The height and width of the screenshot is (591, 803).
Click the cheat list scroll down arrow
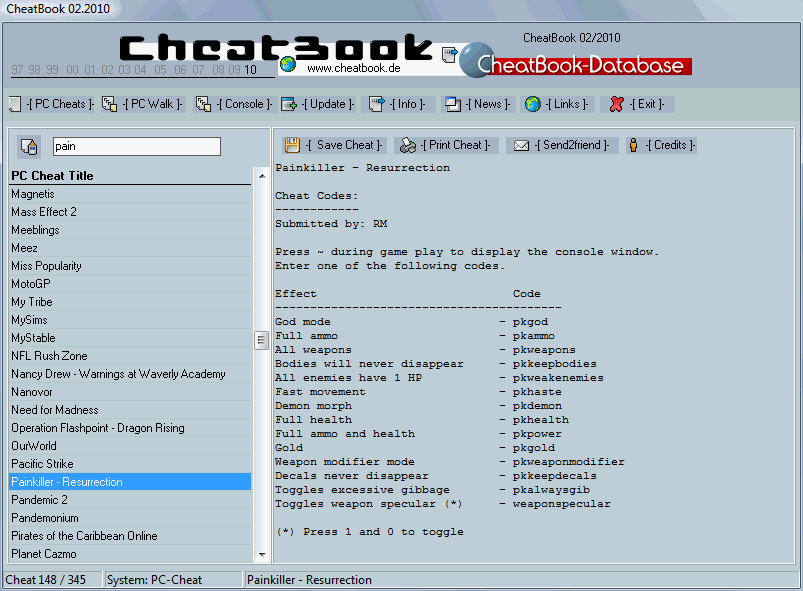262,555
